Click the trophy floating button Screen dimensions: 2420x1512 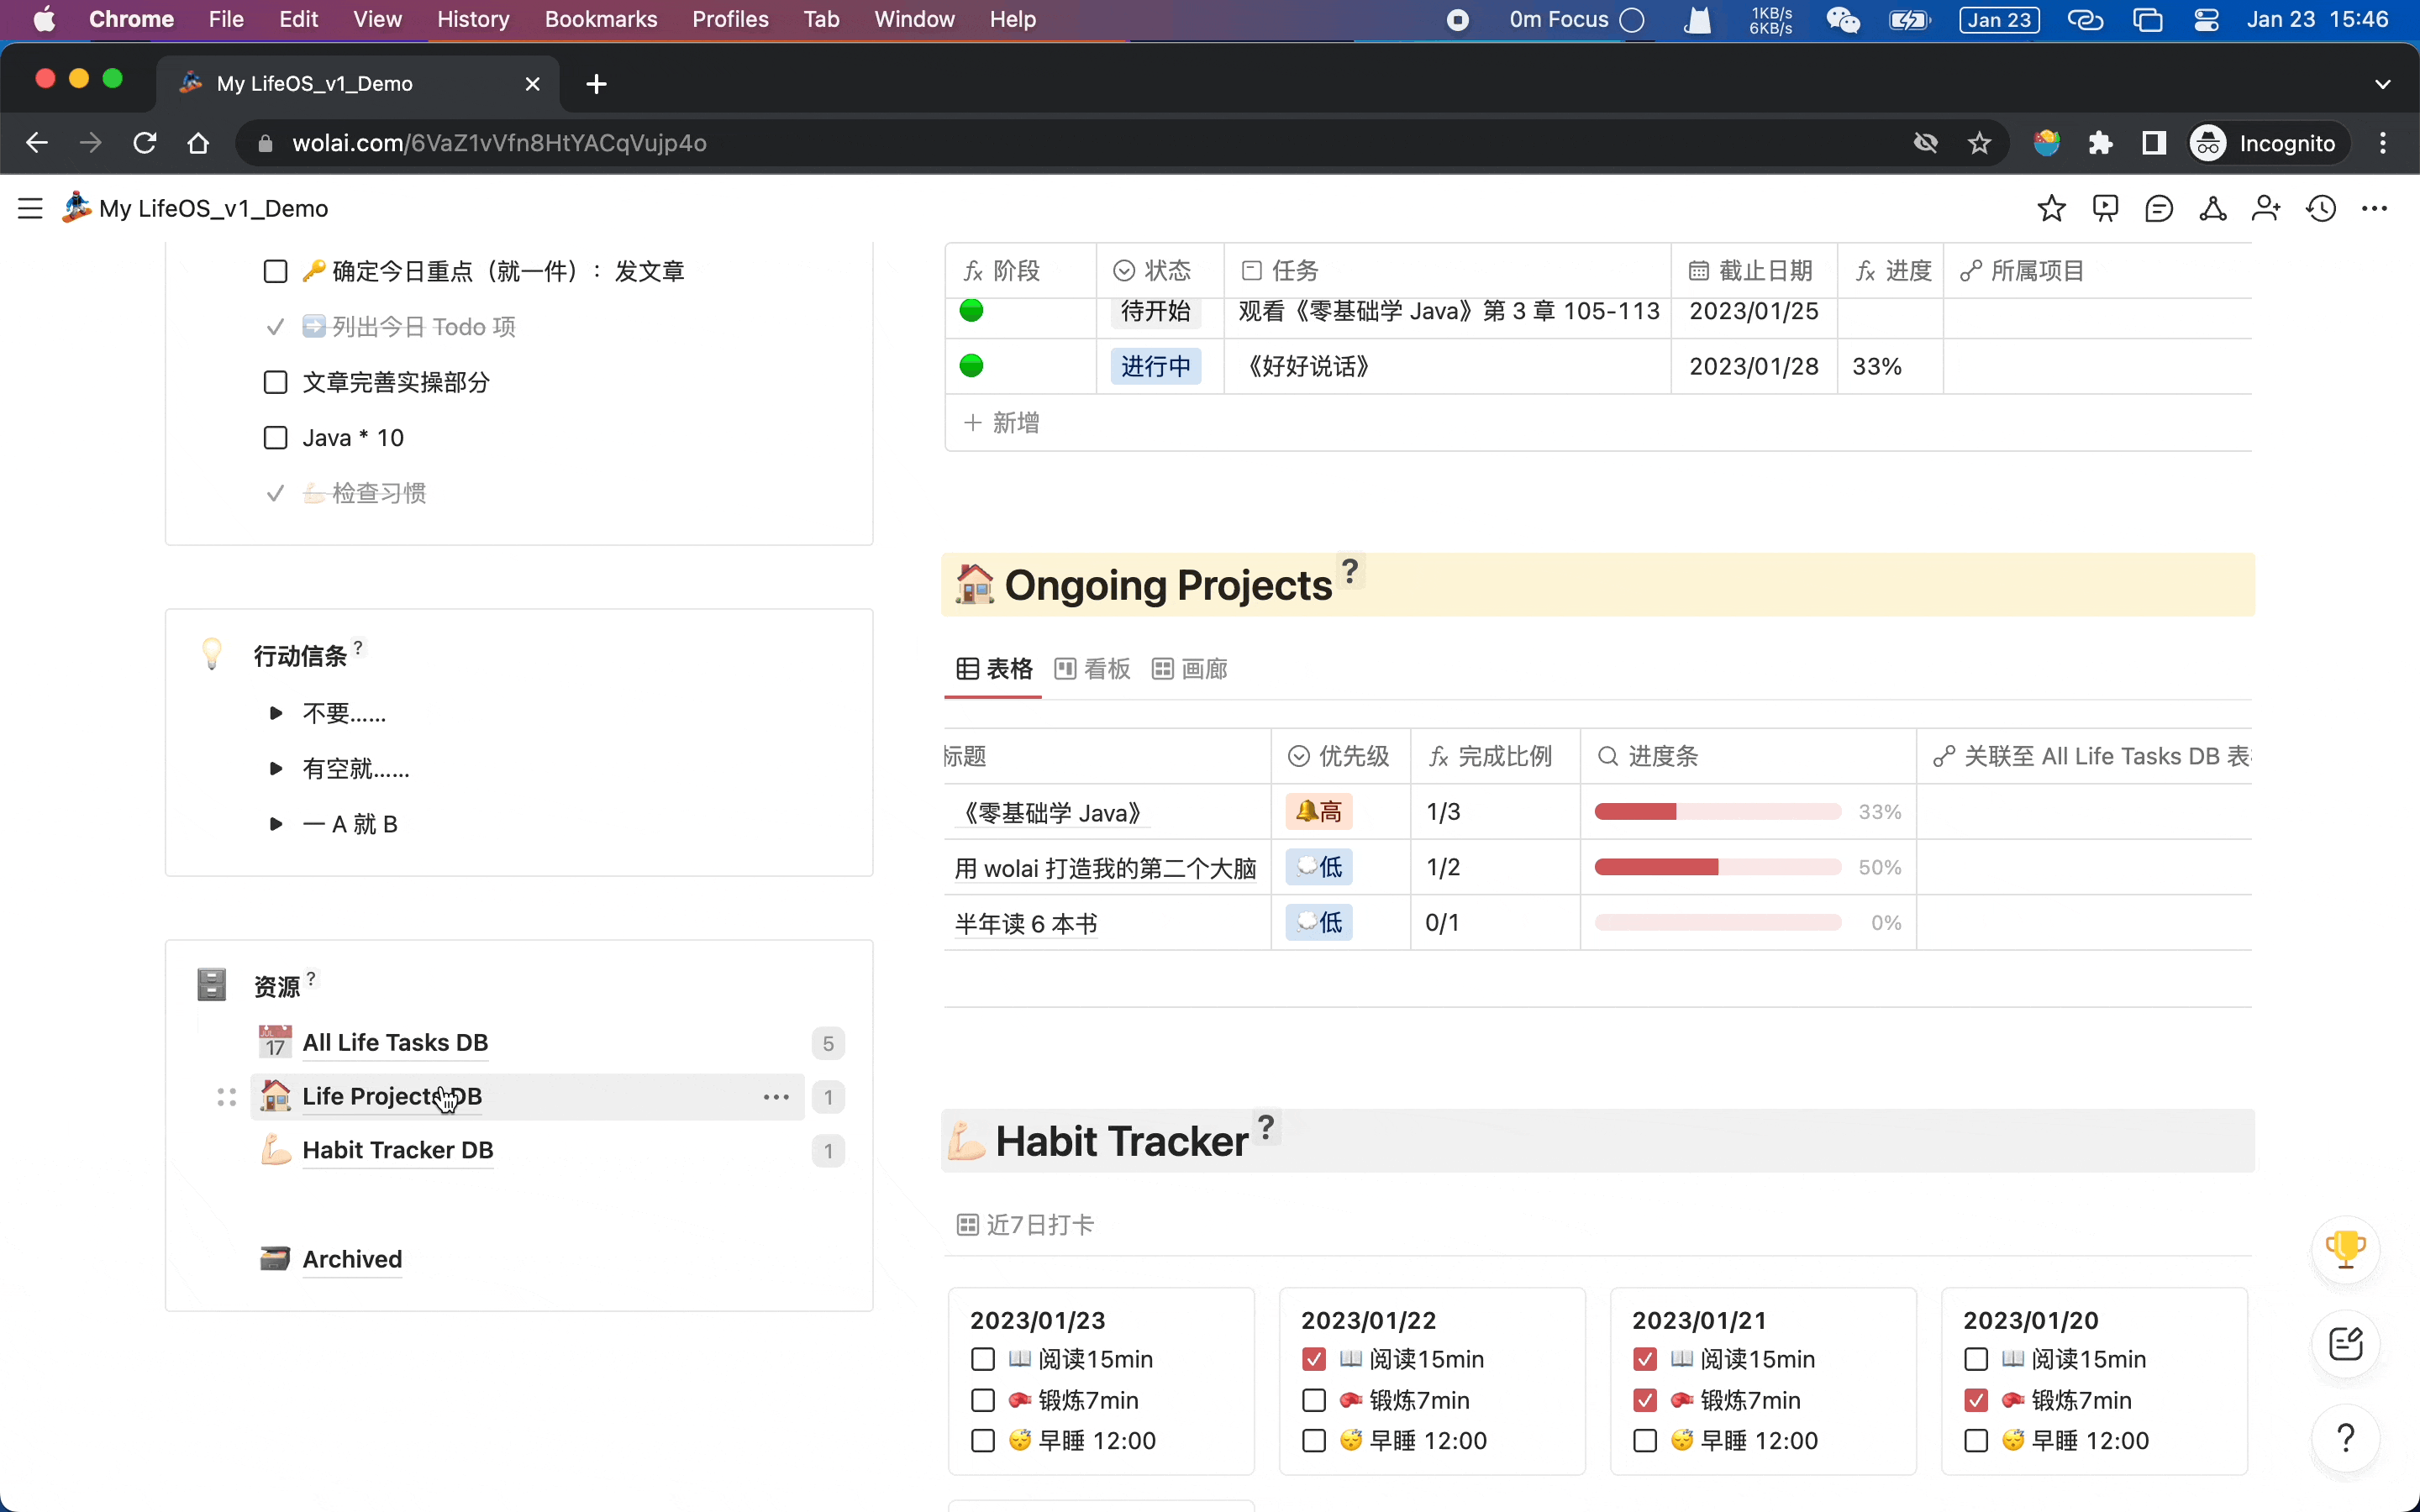tap(2345, 1248)
